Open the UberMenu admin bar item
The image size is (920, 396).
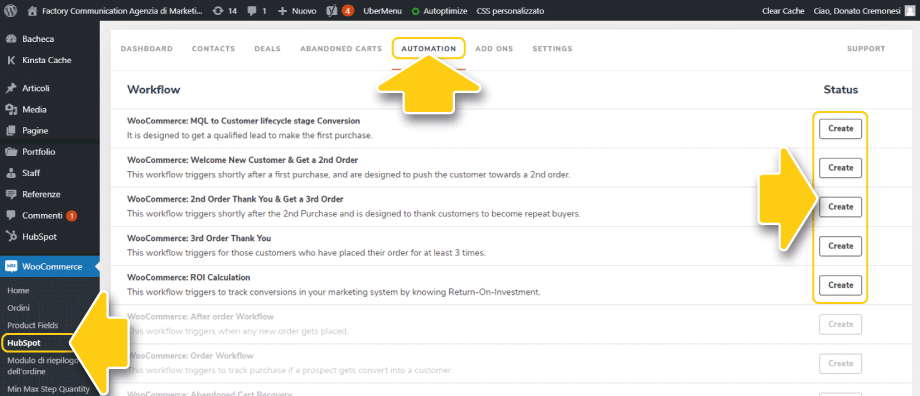point(383,11)
